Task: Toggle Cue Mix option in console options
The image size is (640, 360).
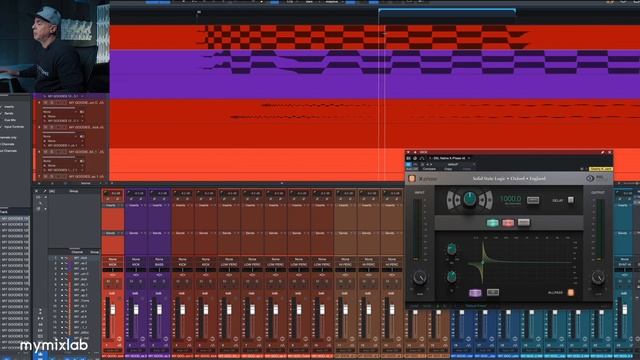Action: [10, 120]
